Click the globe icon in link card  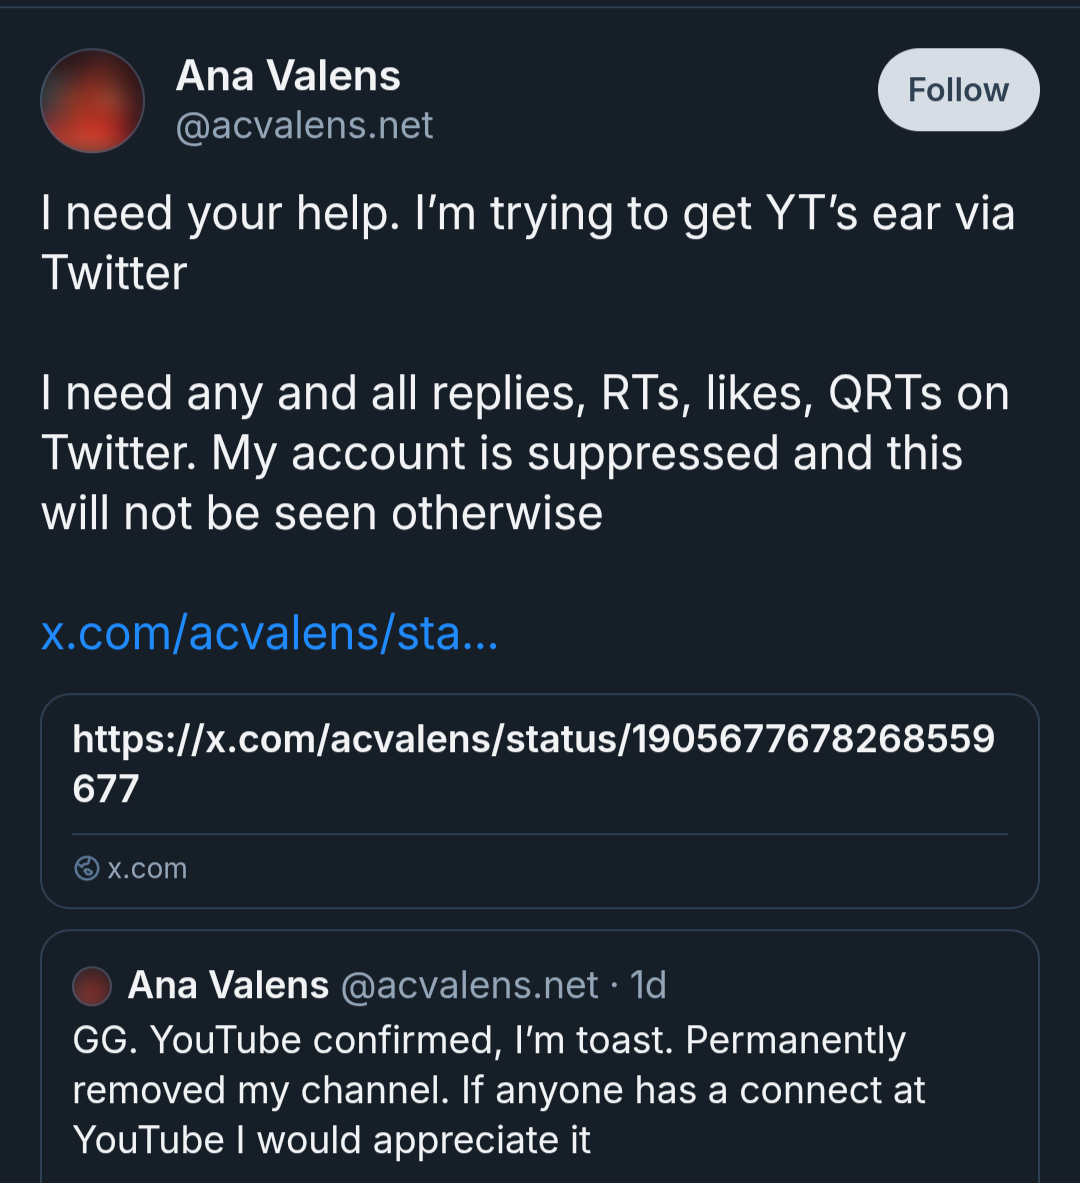coord(87,868)
